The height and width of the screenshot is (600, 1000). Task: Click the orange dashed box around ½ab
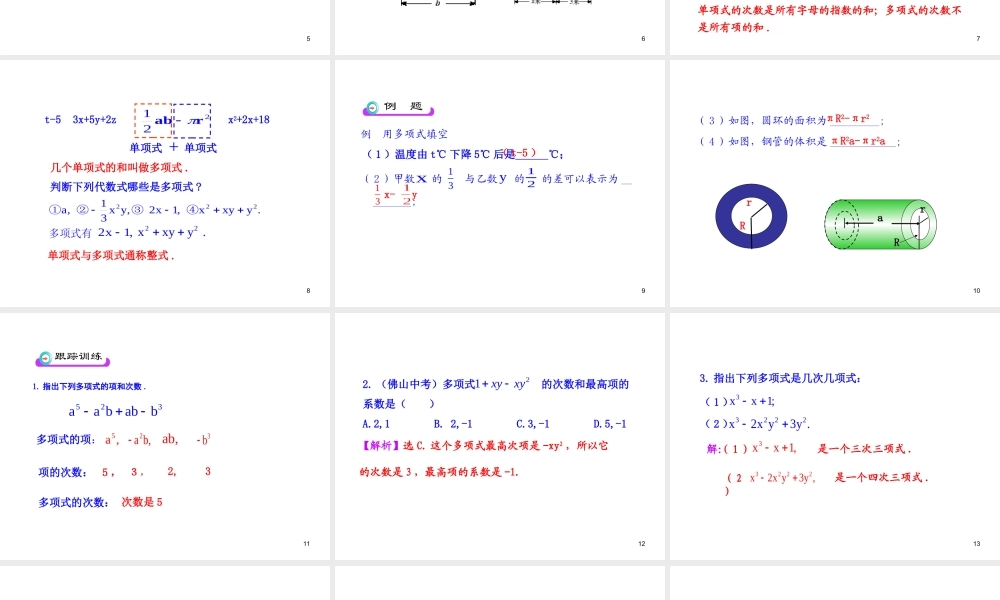(154, 120)
